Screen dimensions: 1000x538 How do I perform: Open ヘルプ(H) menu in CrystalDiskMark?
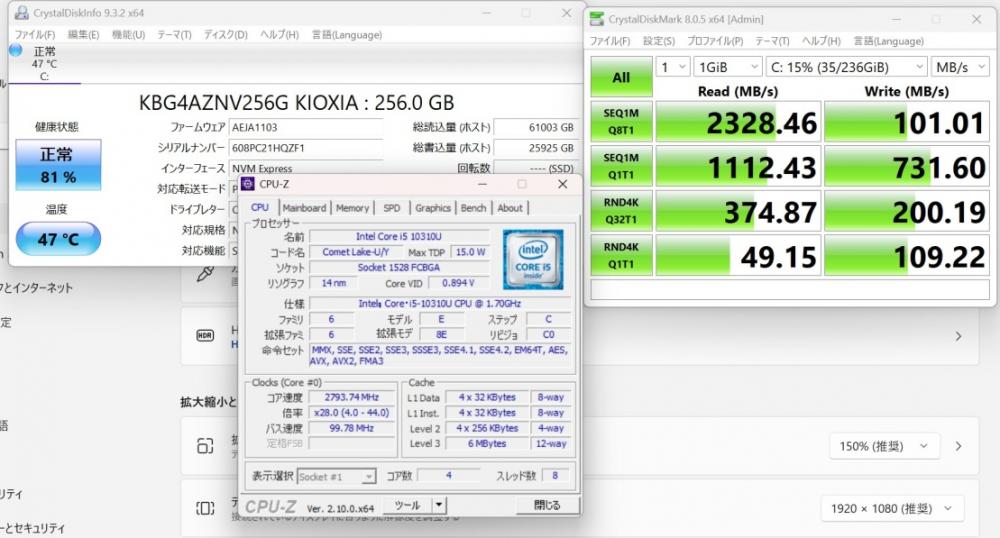821,41
